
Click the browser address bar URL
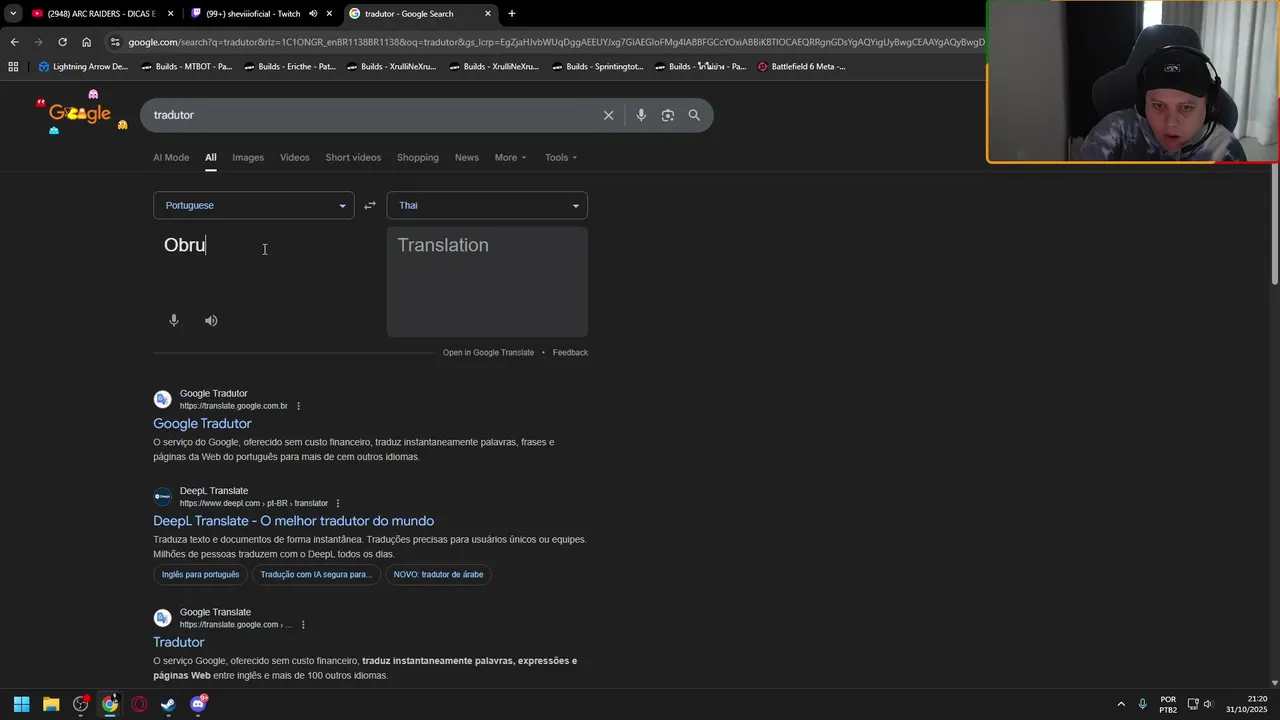coord(555,42)
